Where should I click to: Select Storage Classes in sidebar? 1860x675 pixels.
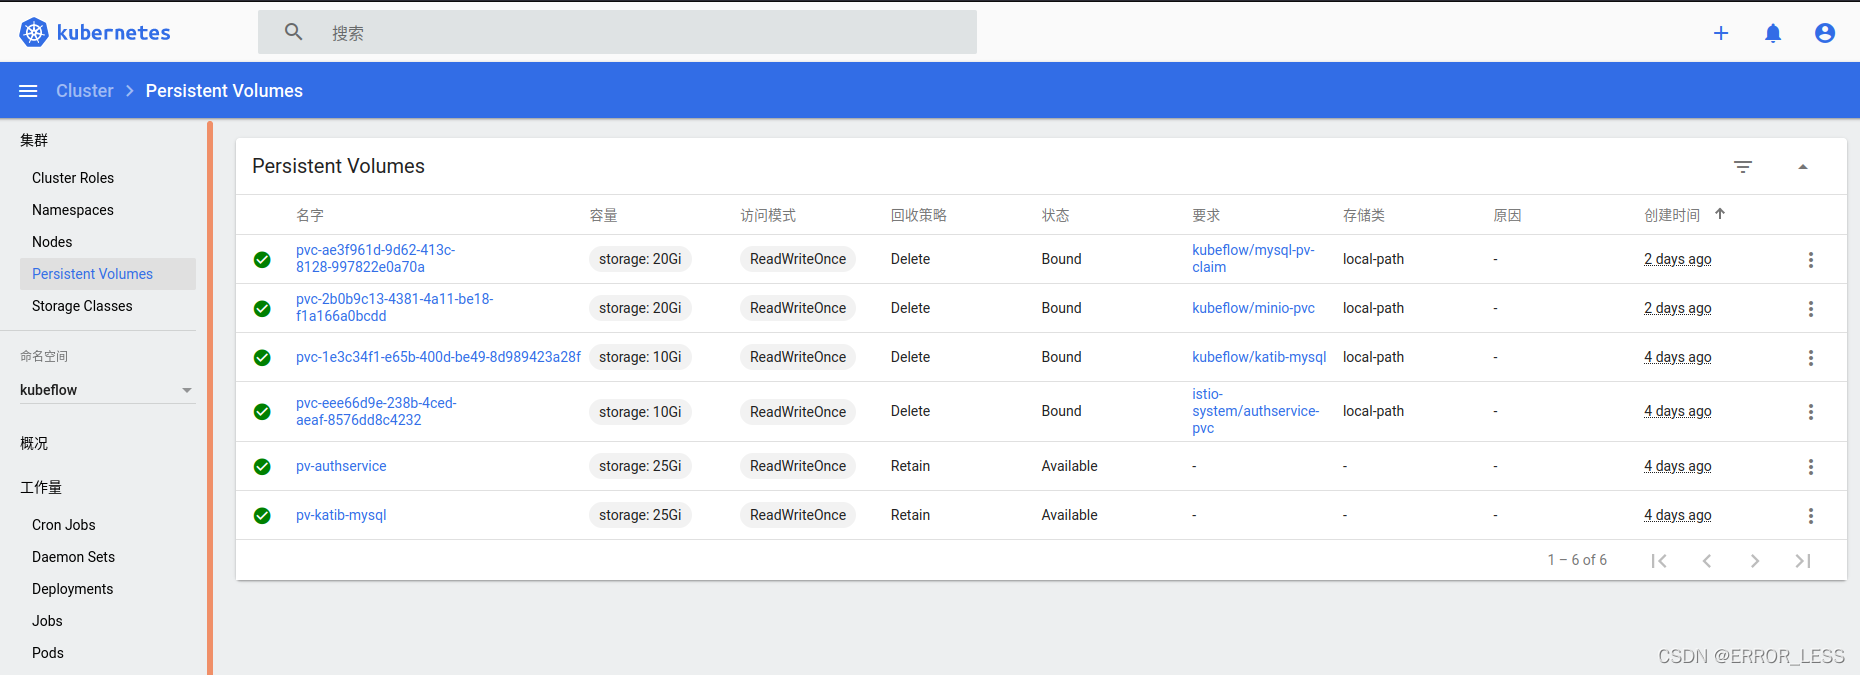pos(82,306)
